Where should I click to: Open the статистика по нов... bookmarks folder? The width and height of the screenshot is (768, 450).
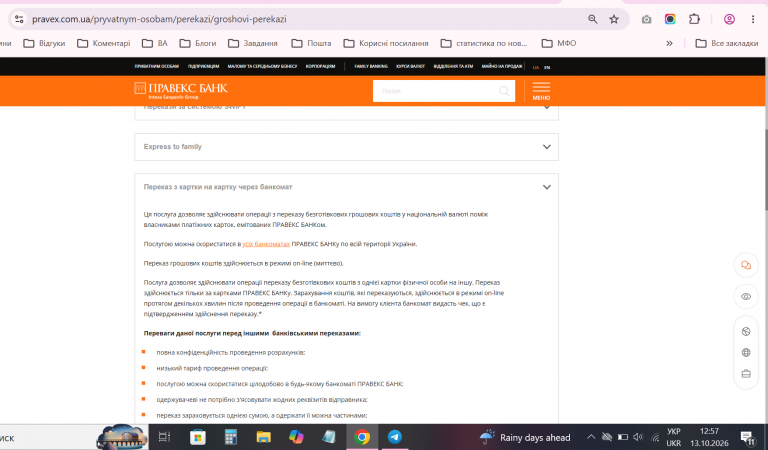tap(484, 43)
